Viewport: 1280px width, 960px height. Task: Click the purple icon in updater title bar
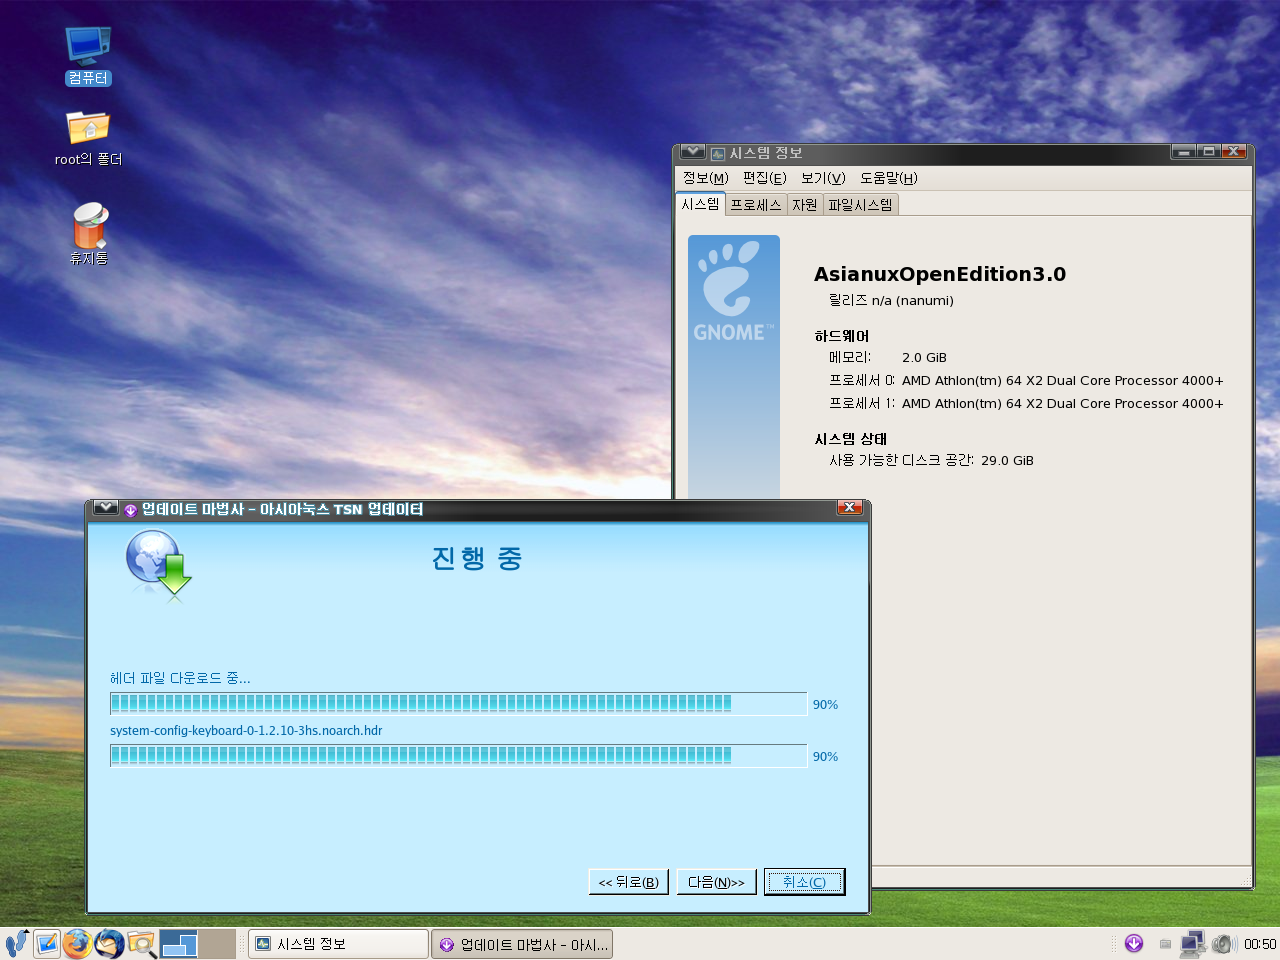point(130,510)
